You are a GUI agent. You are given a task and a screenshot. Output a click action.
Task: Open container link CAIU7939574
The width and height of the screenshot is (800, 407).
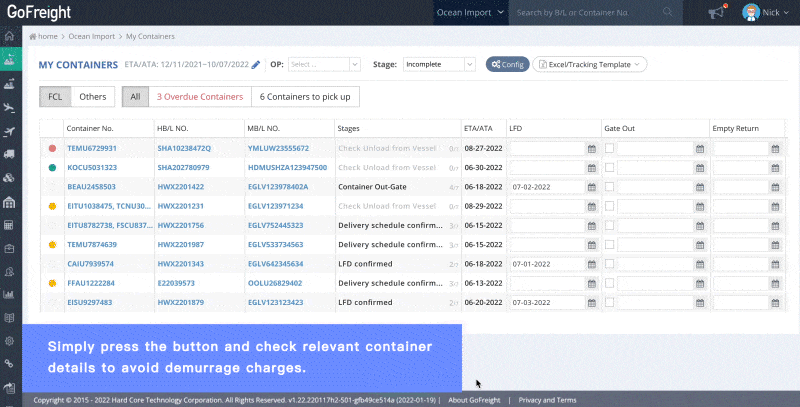[90, 263]
